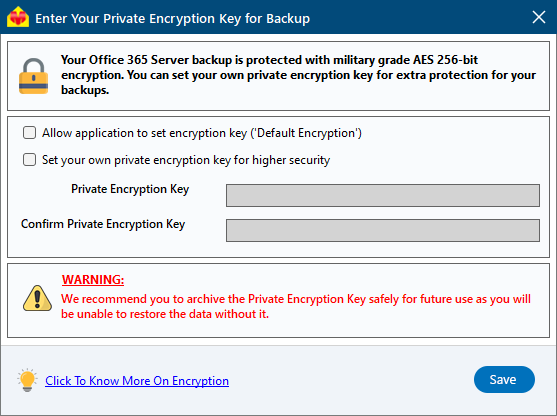This screenshot has height=416, width=557.
Task: Click the Private Encryption Key field
Action: [383, 195]
